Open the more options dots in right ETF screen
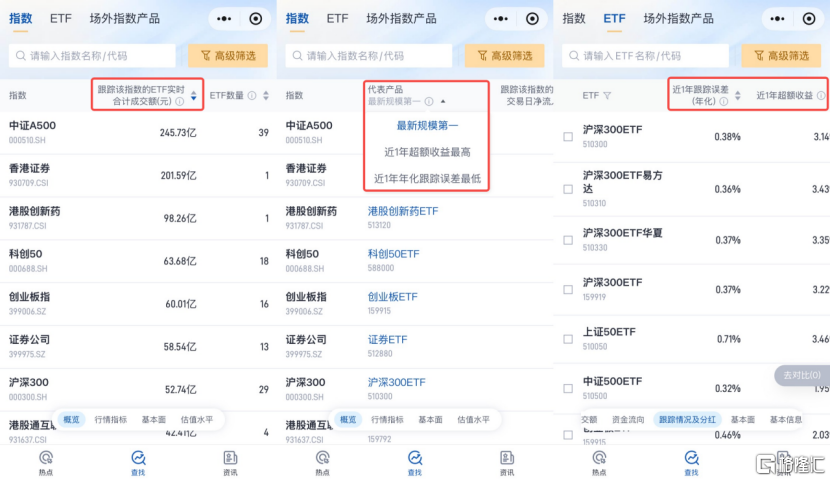831x481 pixels. click(777, 19)
